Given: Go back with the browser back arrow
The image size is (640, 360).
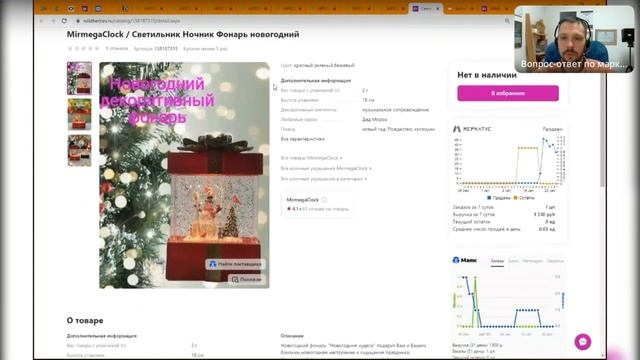Looking at the screenshot, I should tap(42, 21).
